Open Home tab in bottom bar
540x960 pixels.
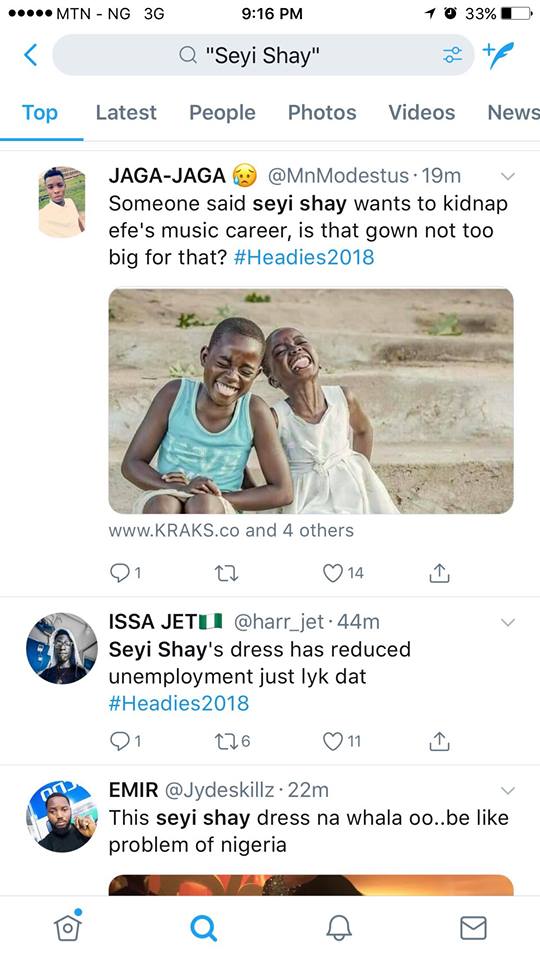click(x=68, y=926)
